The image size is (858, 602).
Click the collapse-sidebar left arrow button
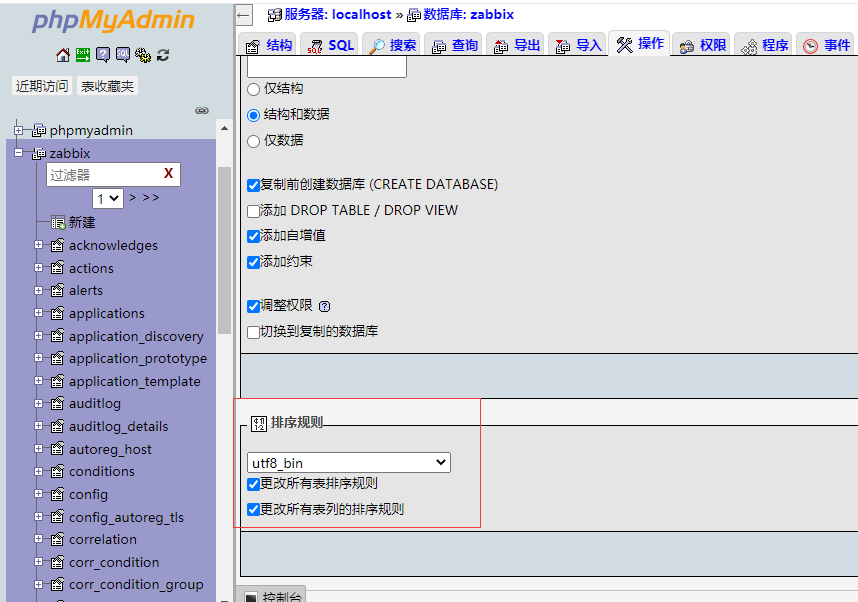coord(244,15)
